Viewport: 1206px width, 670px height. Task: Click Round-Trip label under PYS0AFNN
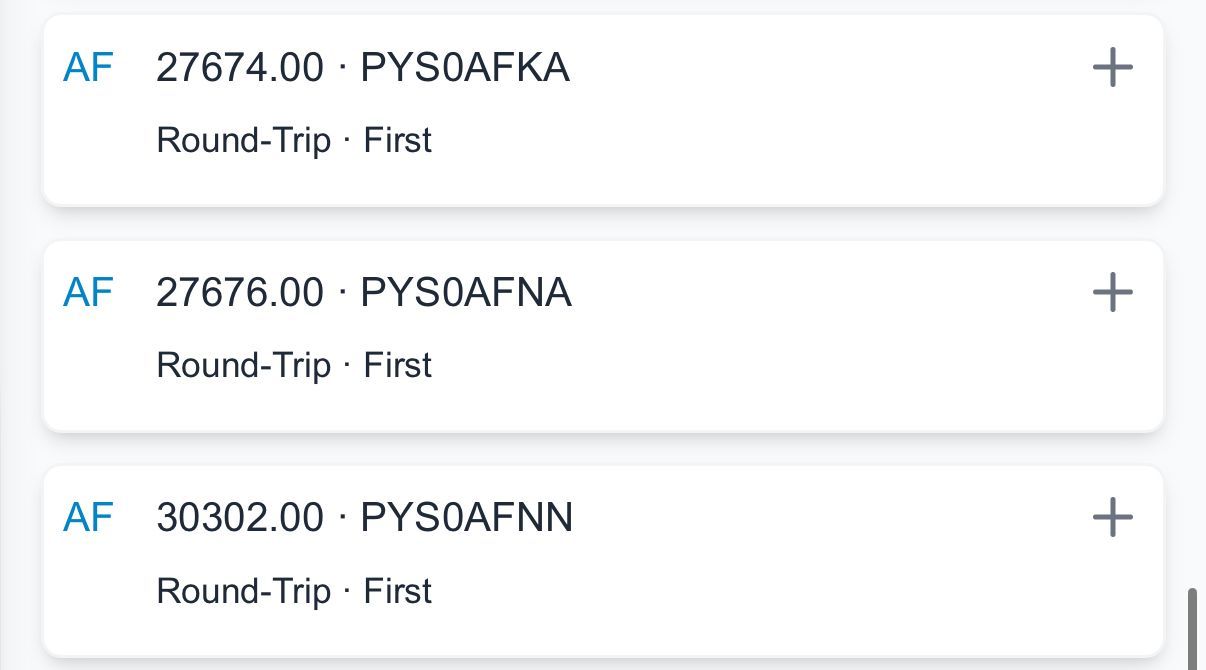click(243, 591)
